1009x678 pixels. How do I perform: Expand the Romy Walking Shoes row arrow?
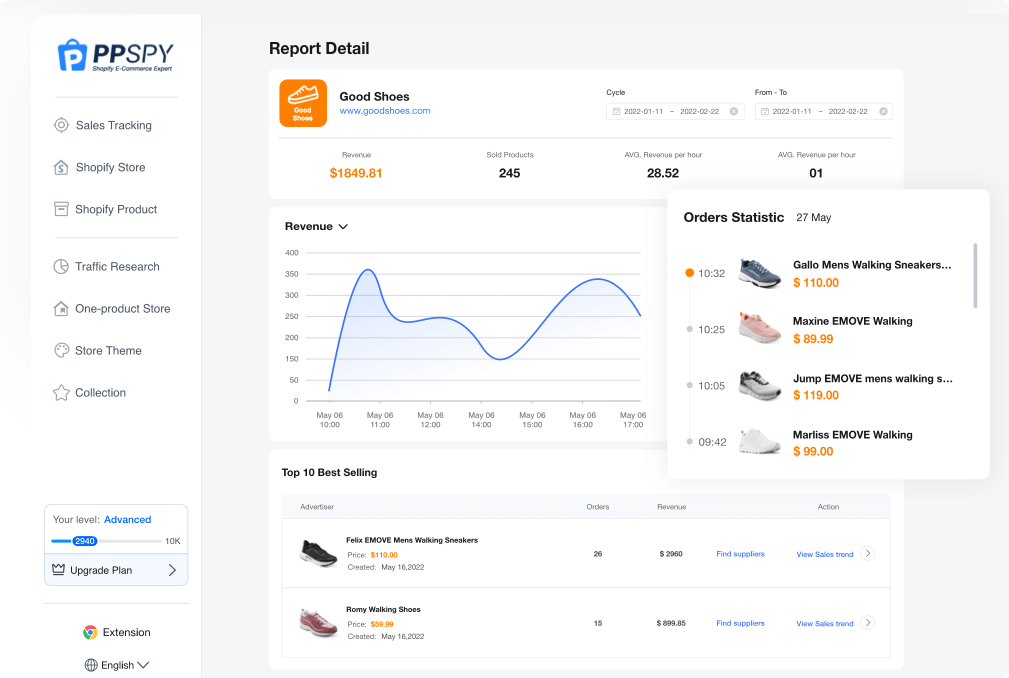(x=867, y=623)
